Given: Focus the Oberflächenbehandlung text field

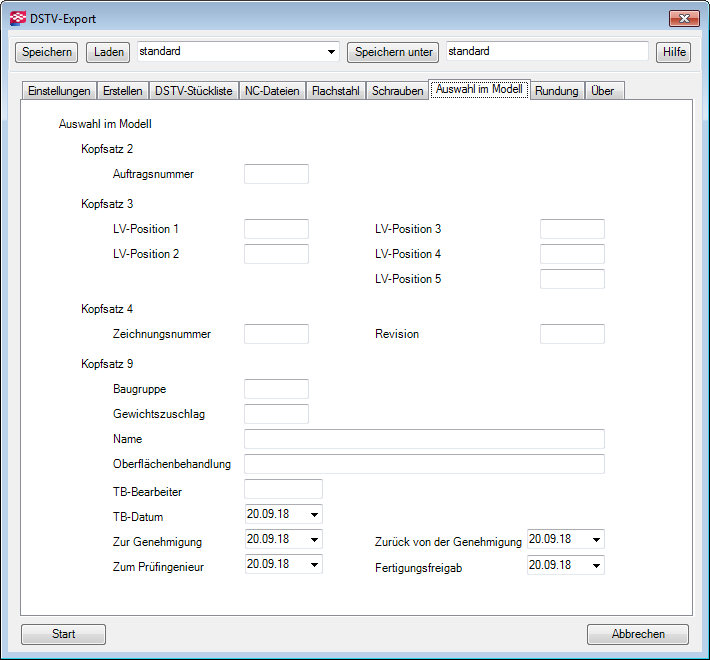Looking at the screenshot, I should pos(424,464).
